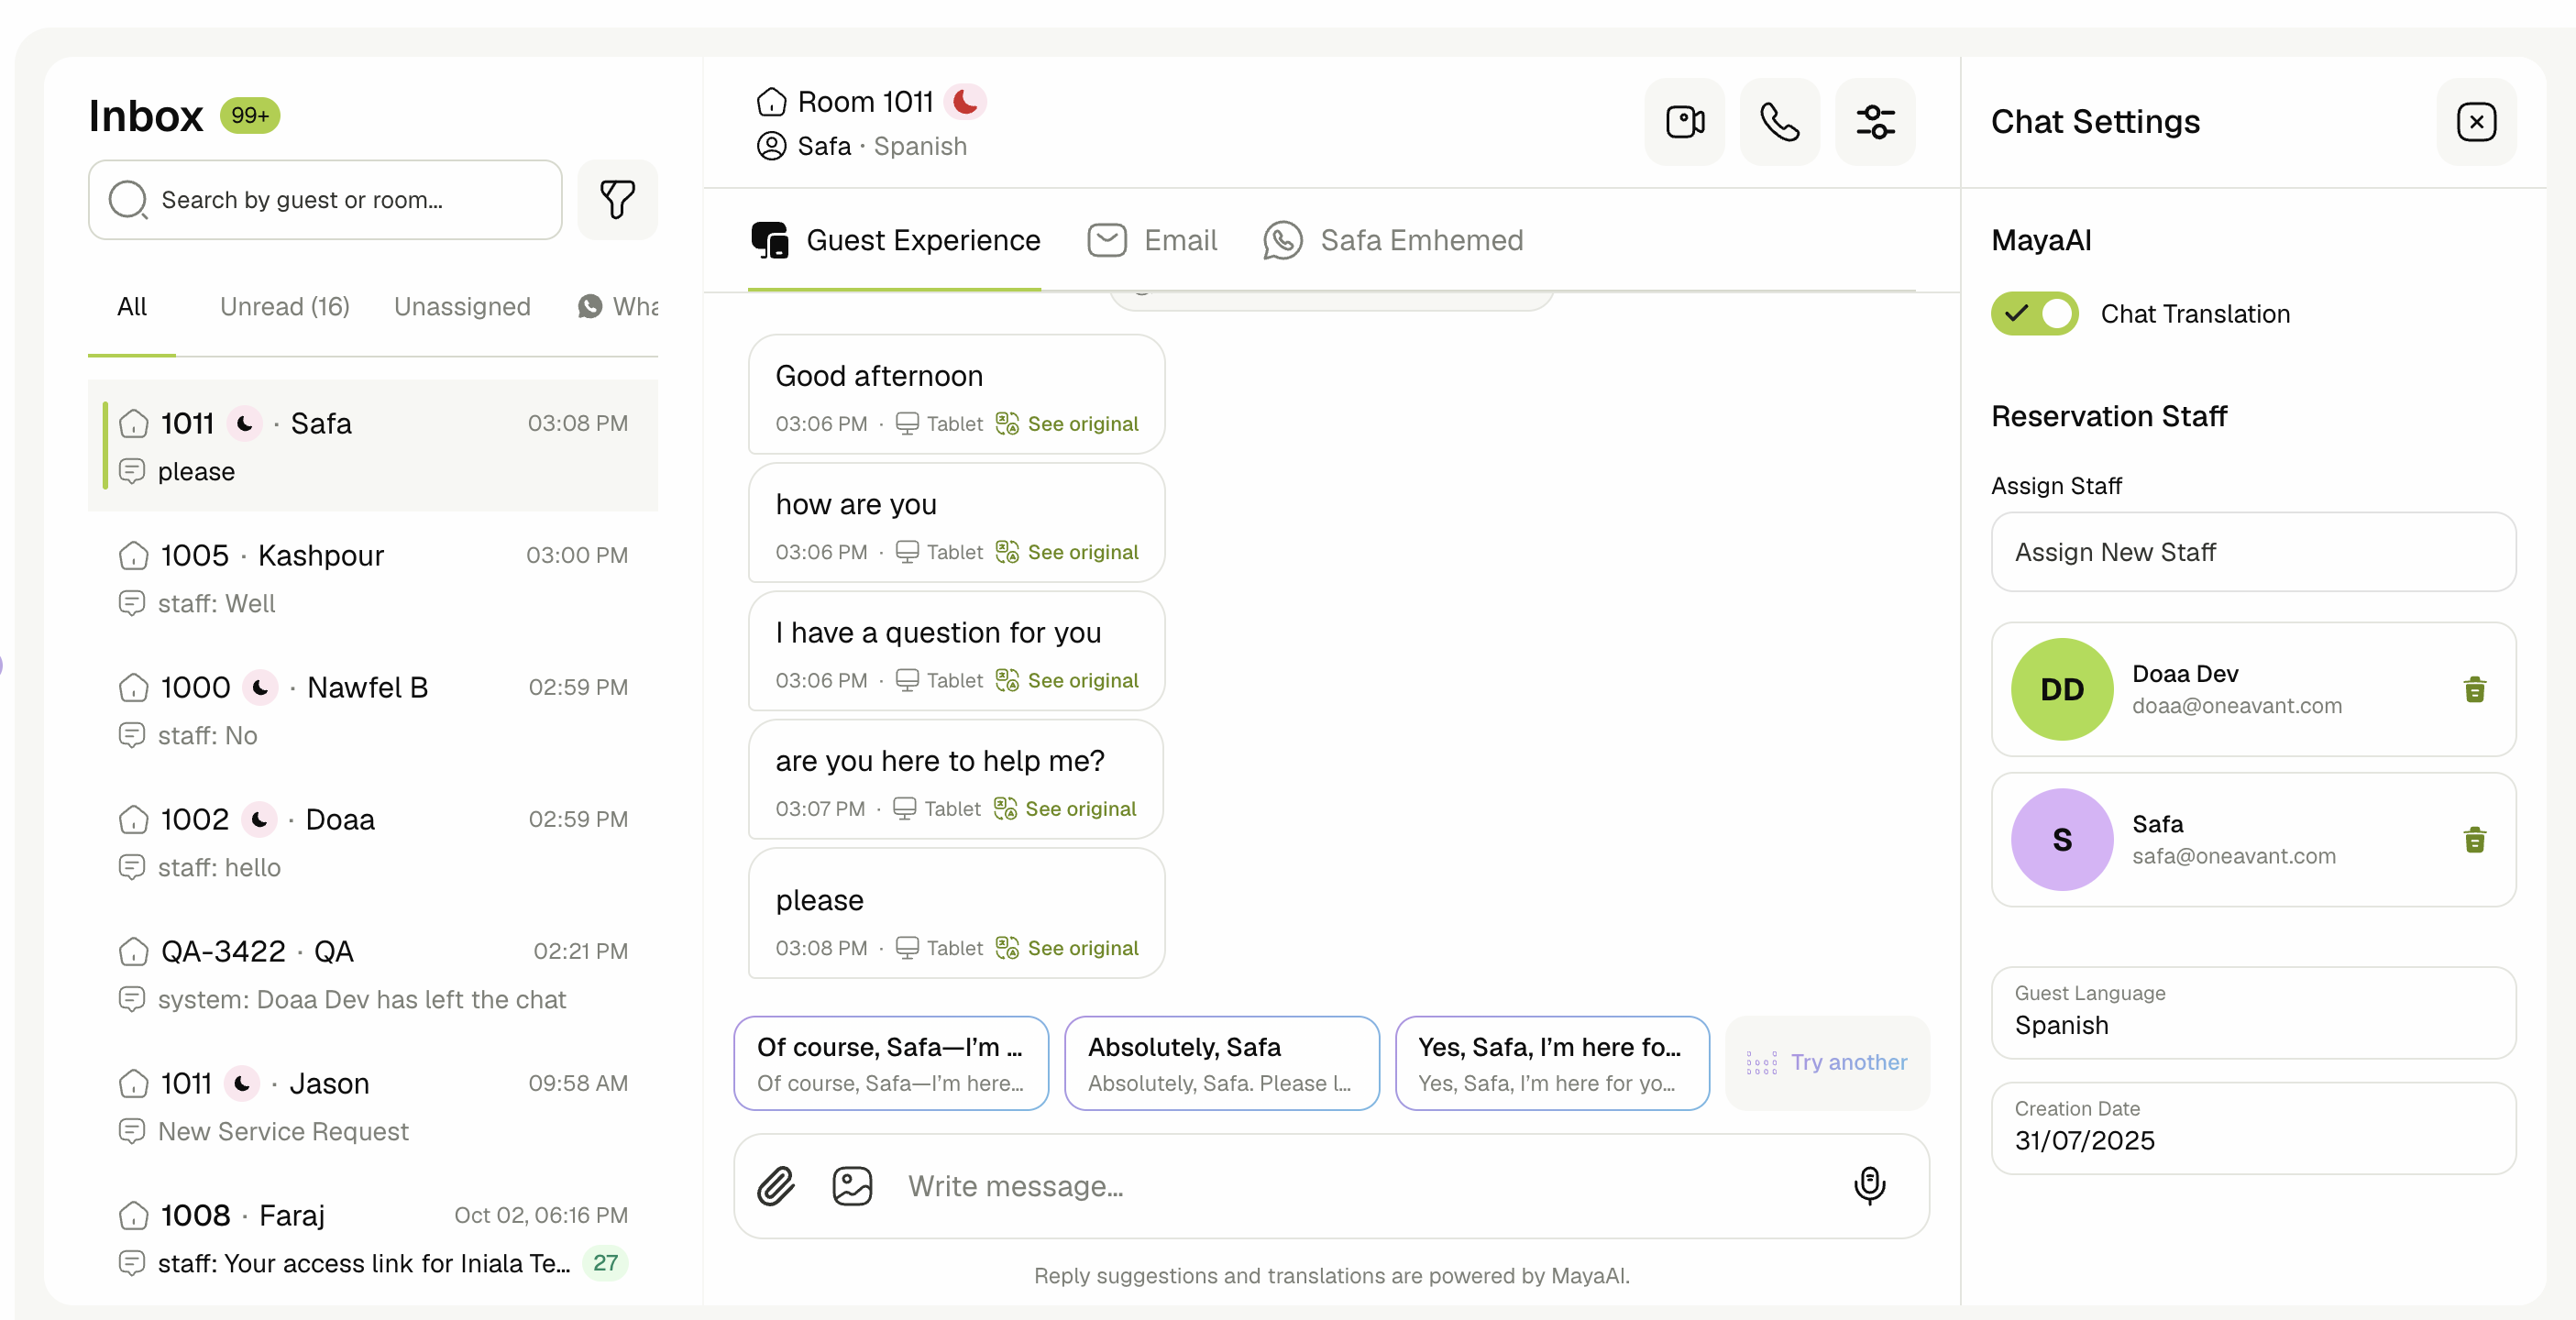This screenshot has height=1320, width=2576.
Task: Switch to the Guest Experience tab
Action: [895, 241]
